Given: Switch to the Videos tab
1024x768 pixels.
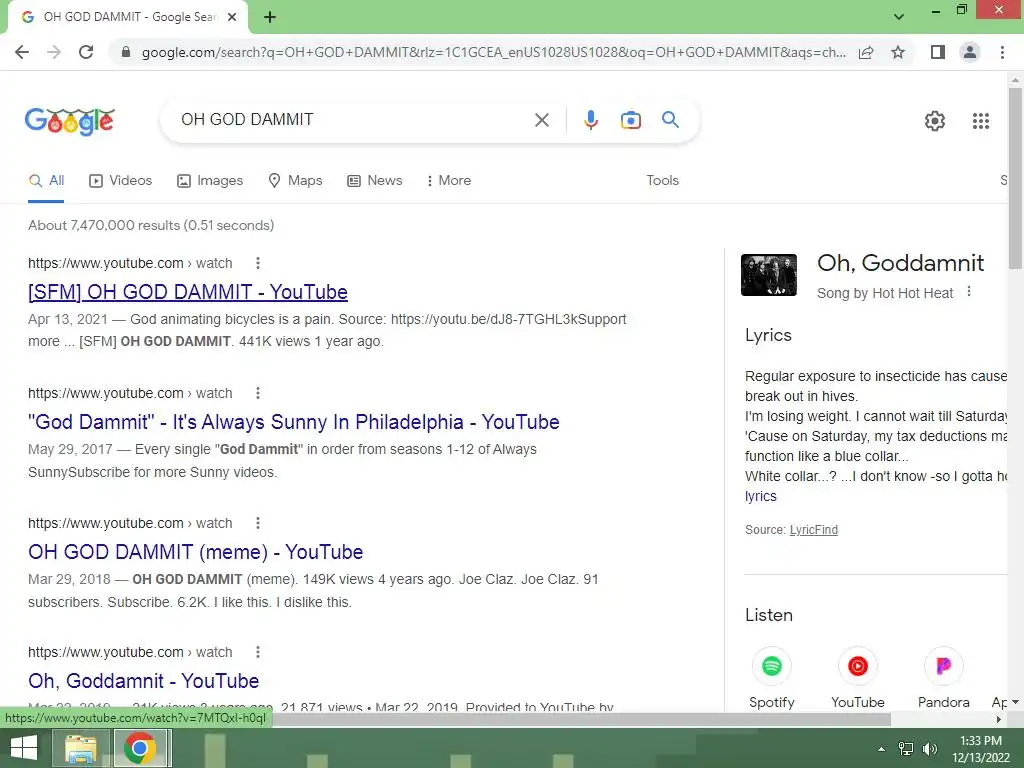Looking at the screenshot, I should 120,180.
